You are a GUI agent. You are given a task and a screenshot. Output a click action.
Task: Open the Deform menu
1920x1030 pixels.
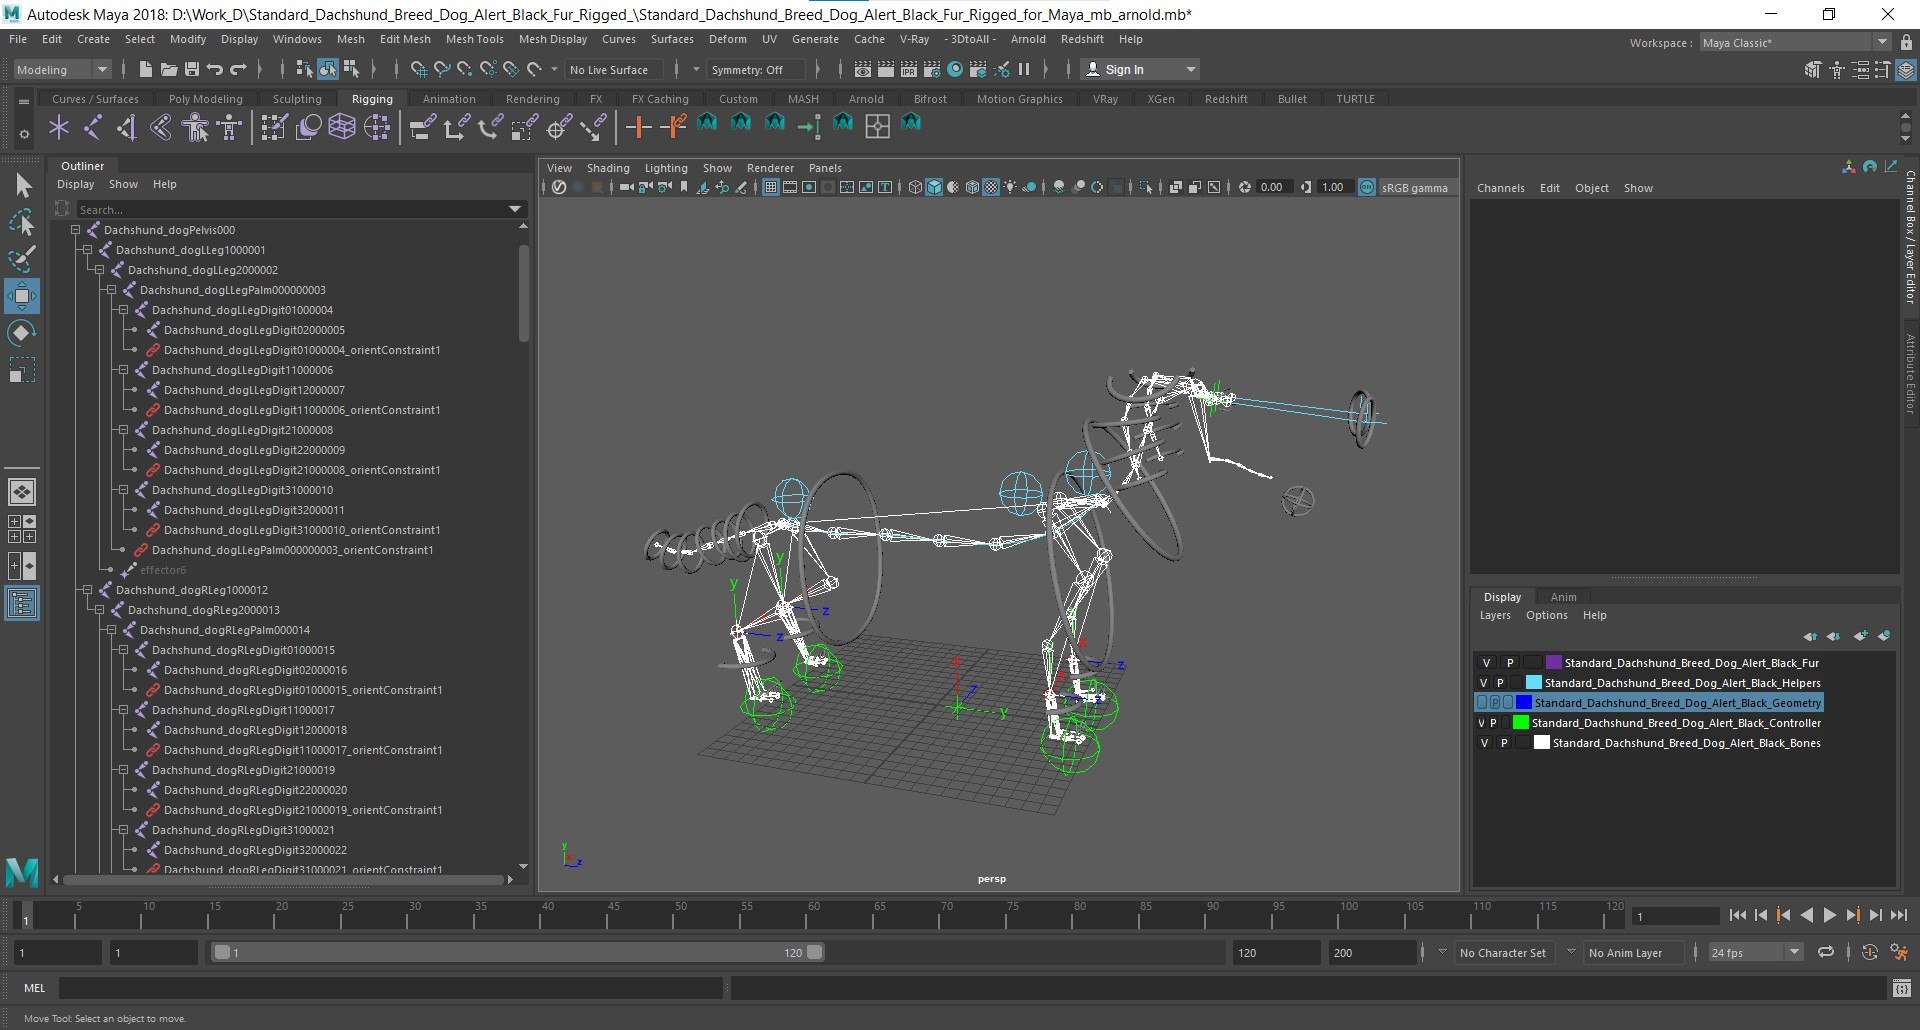coord(728,39)
